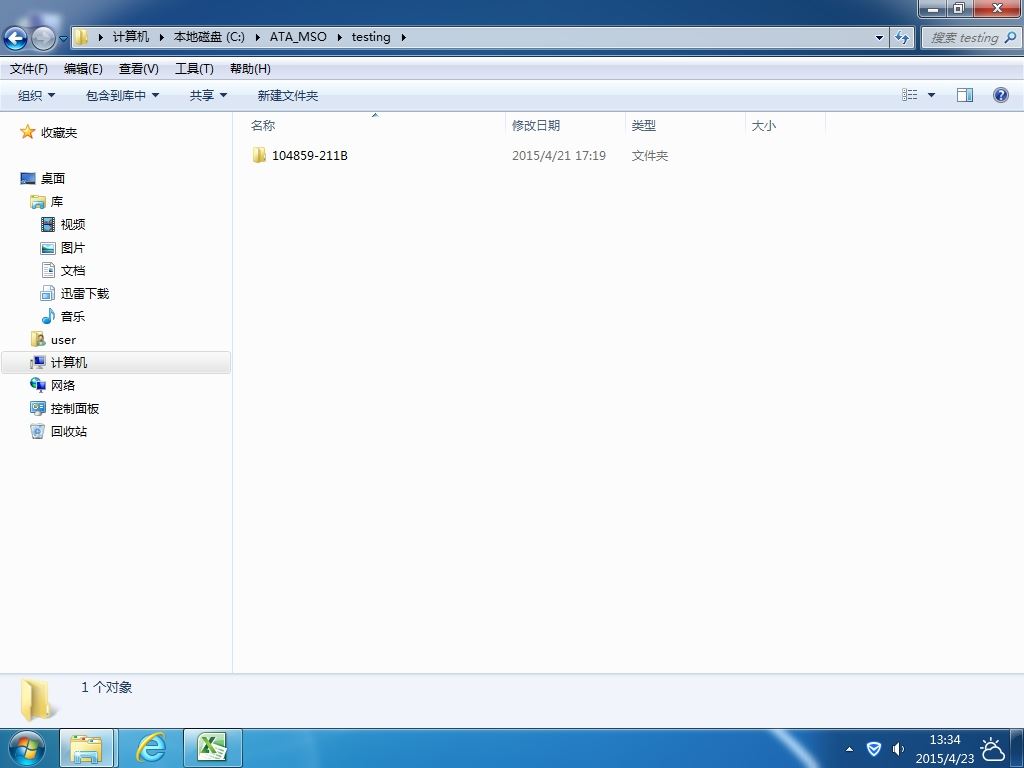Click the weather tray icon
1024x768 pixels.
(993, 750)
